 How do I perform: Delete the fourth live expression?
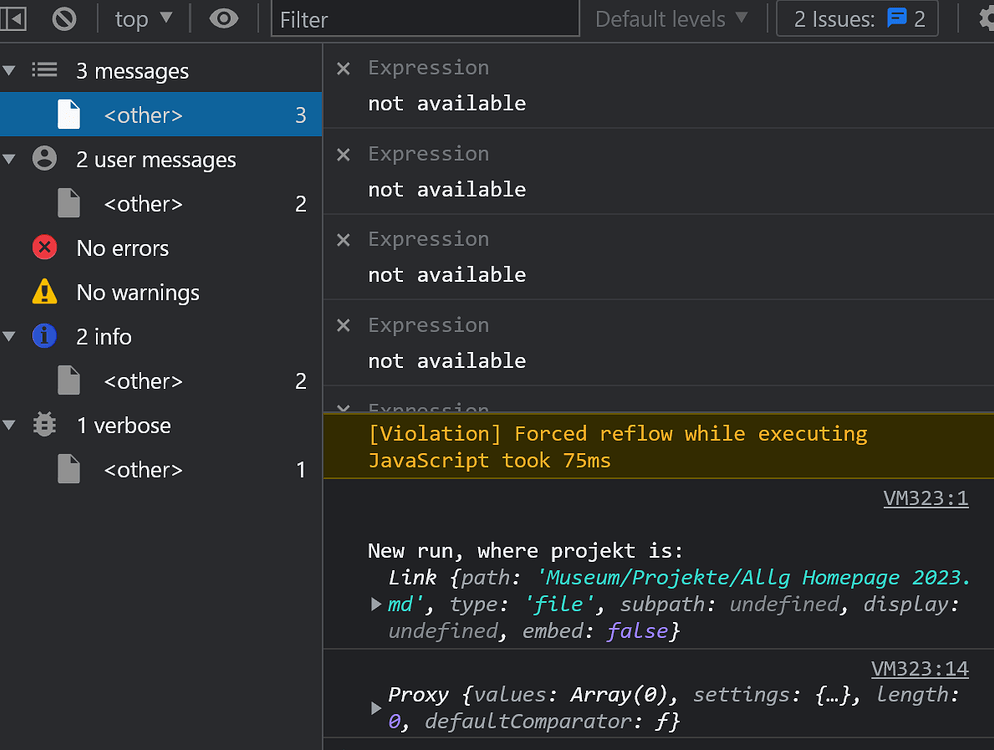pos(343,325)
